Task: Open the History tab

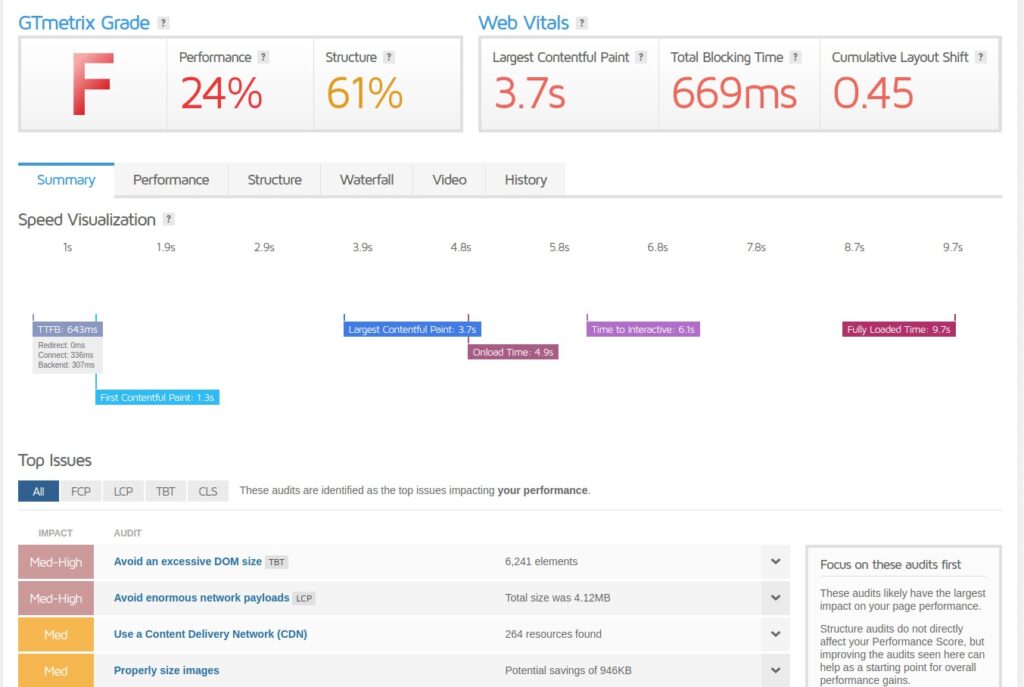Action: [525, 180]
